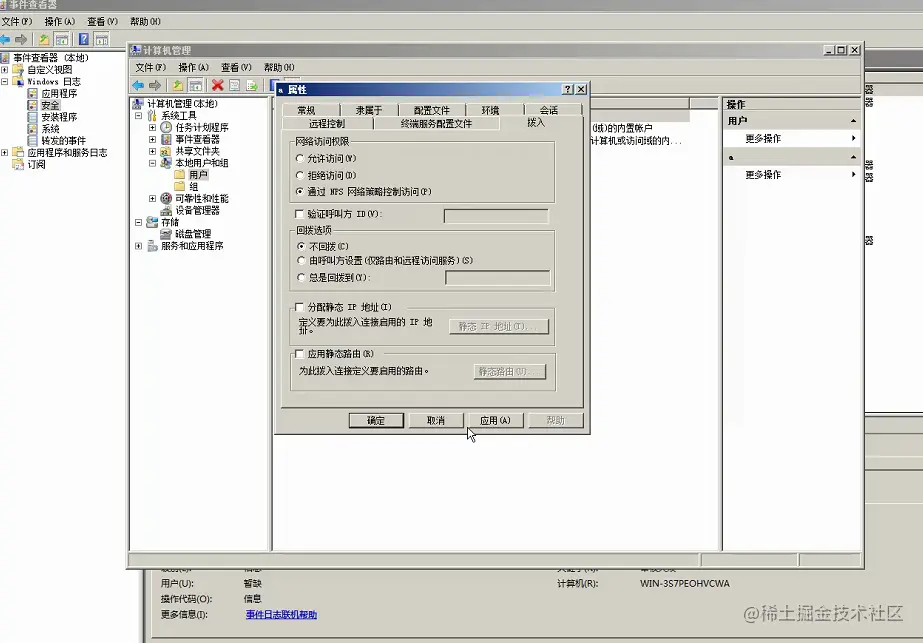Toggle show/hide console tree in Computer Management
Viewport: 923px width, 643px height.
pyautogui.click(x=195, y=85)
